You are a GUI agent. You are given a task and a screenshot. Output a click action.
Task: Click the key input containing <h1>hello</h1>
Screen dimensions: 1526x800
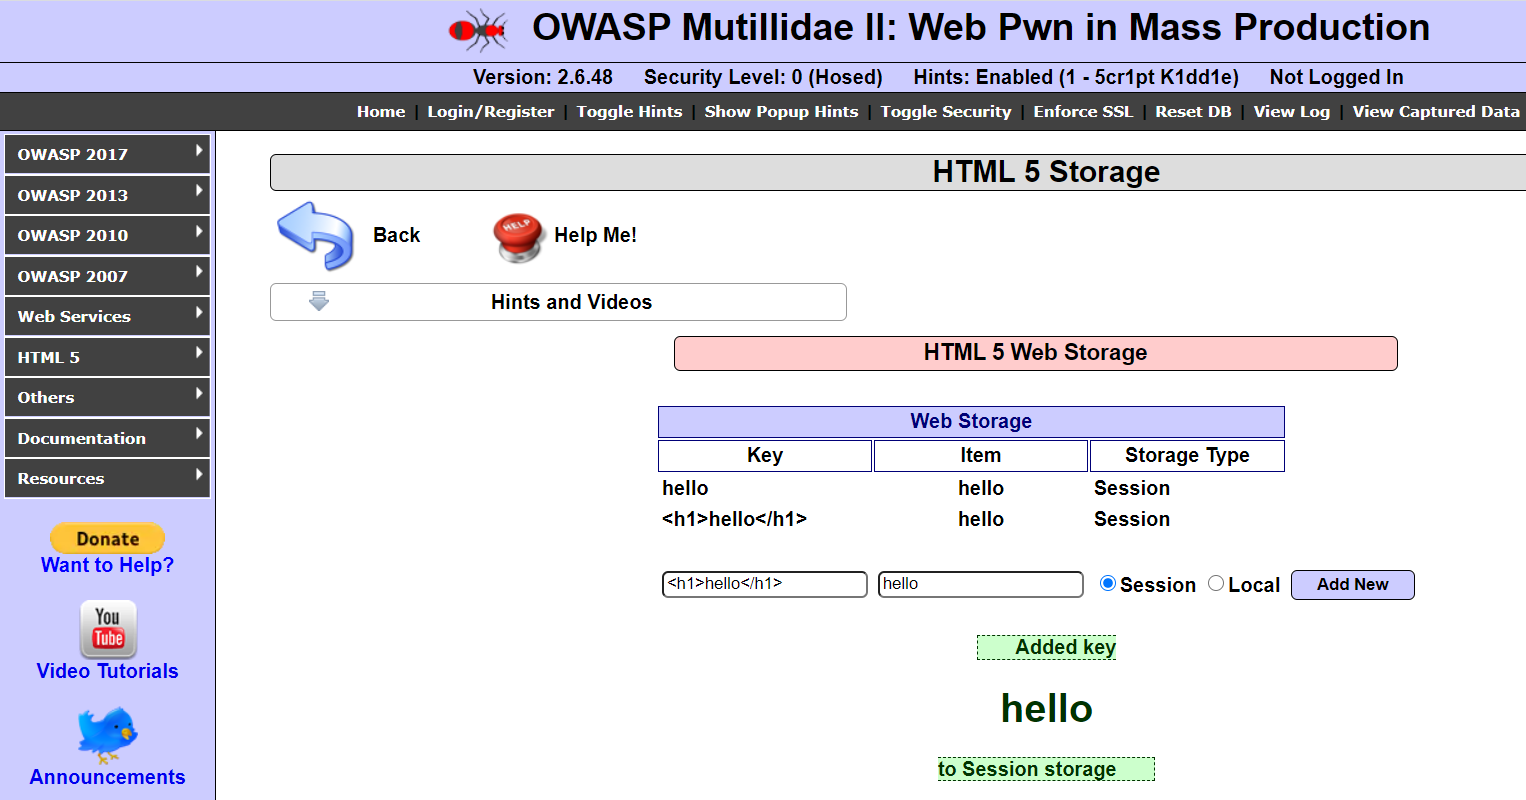[x=764, y=584]
